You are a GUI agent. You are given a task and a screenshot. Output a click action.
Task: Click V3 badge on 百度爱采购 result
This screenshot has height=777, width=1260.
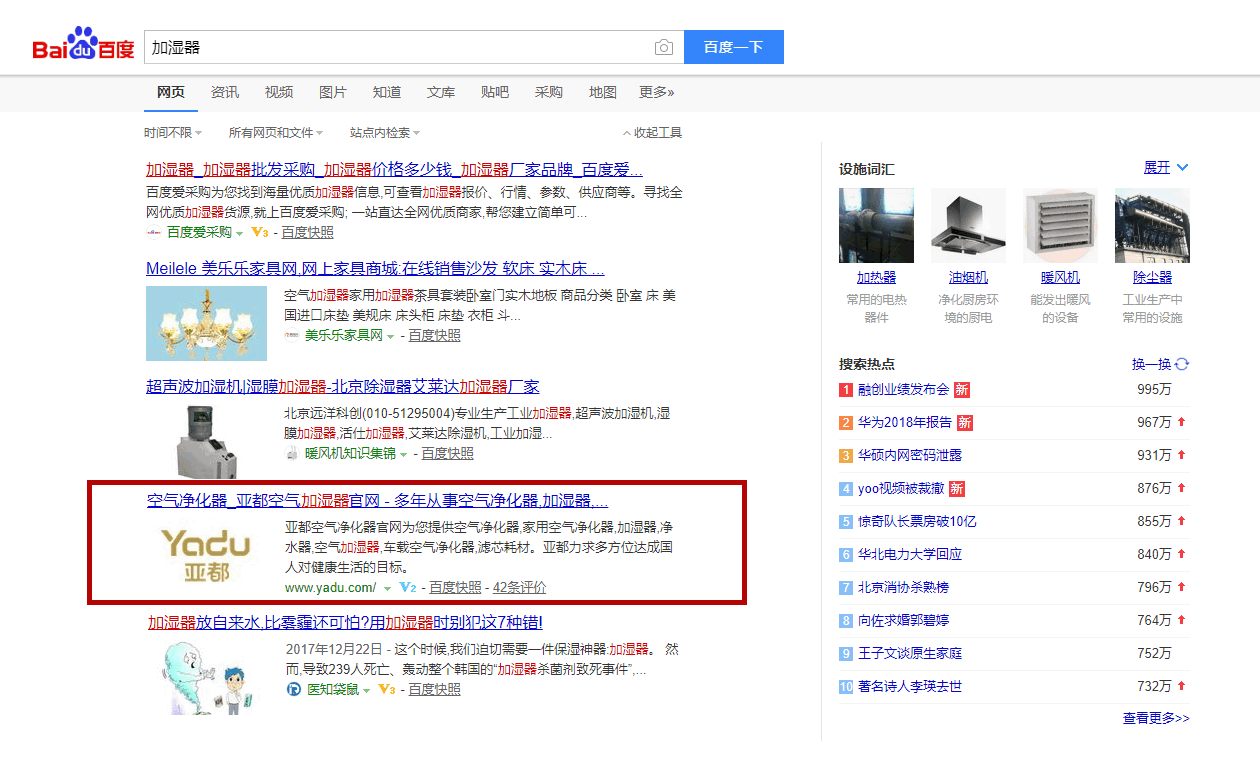click(260, 232)
